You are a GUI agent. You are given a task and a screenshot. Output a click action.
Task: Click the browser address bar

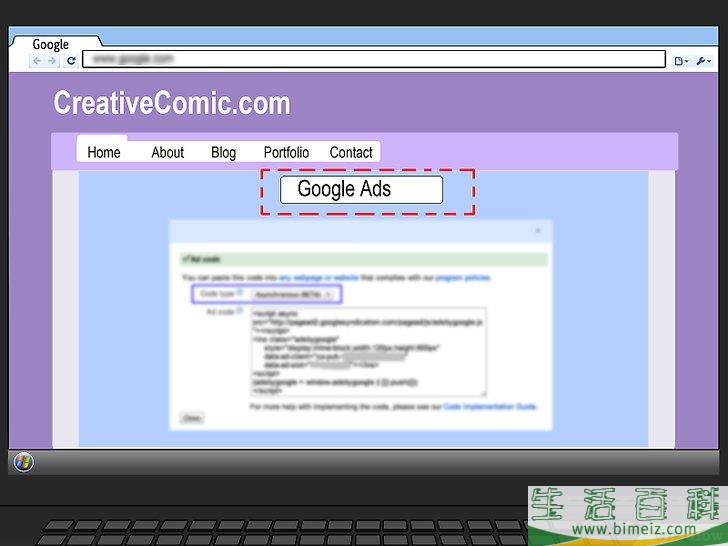coord(374,59)
